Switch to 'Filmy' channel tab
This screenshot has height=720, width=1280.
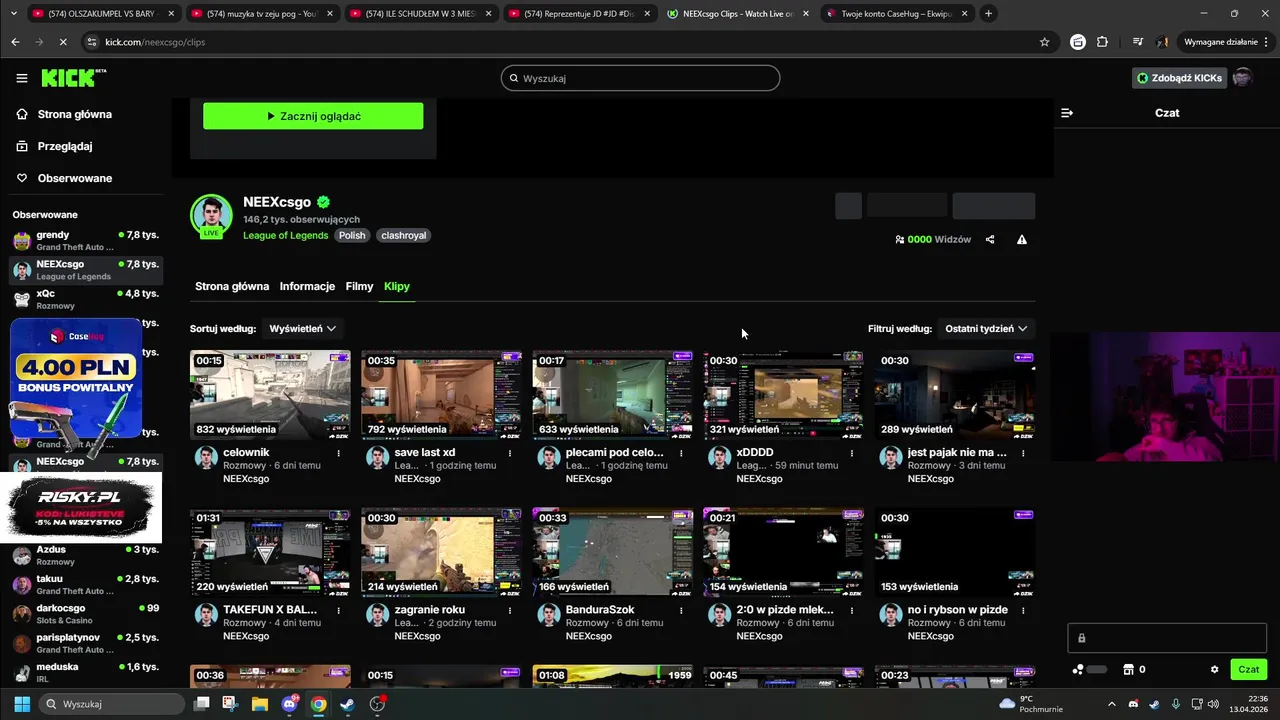[x=359, y=286]
